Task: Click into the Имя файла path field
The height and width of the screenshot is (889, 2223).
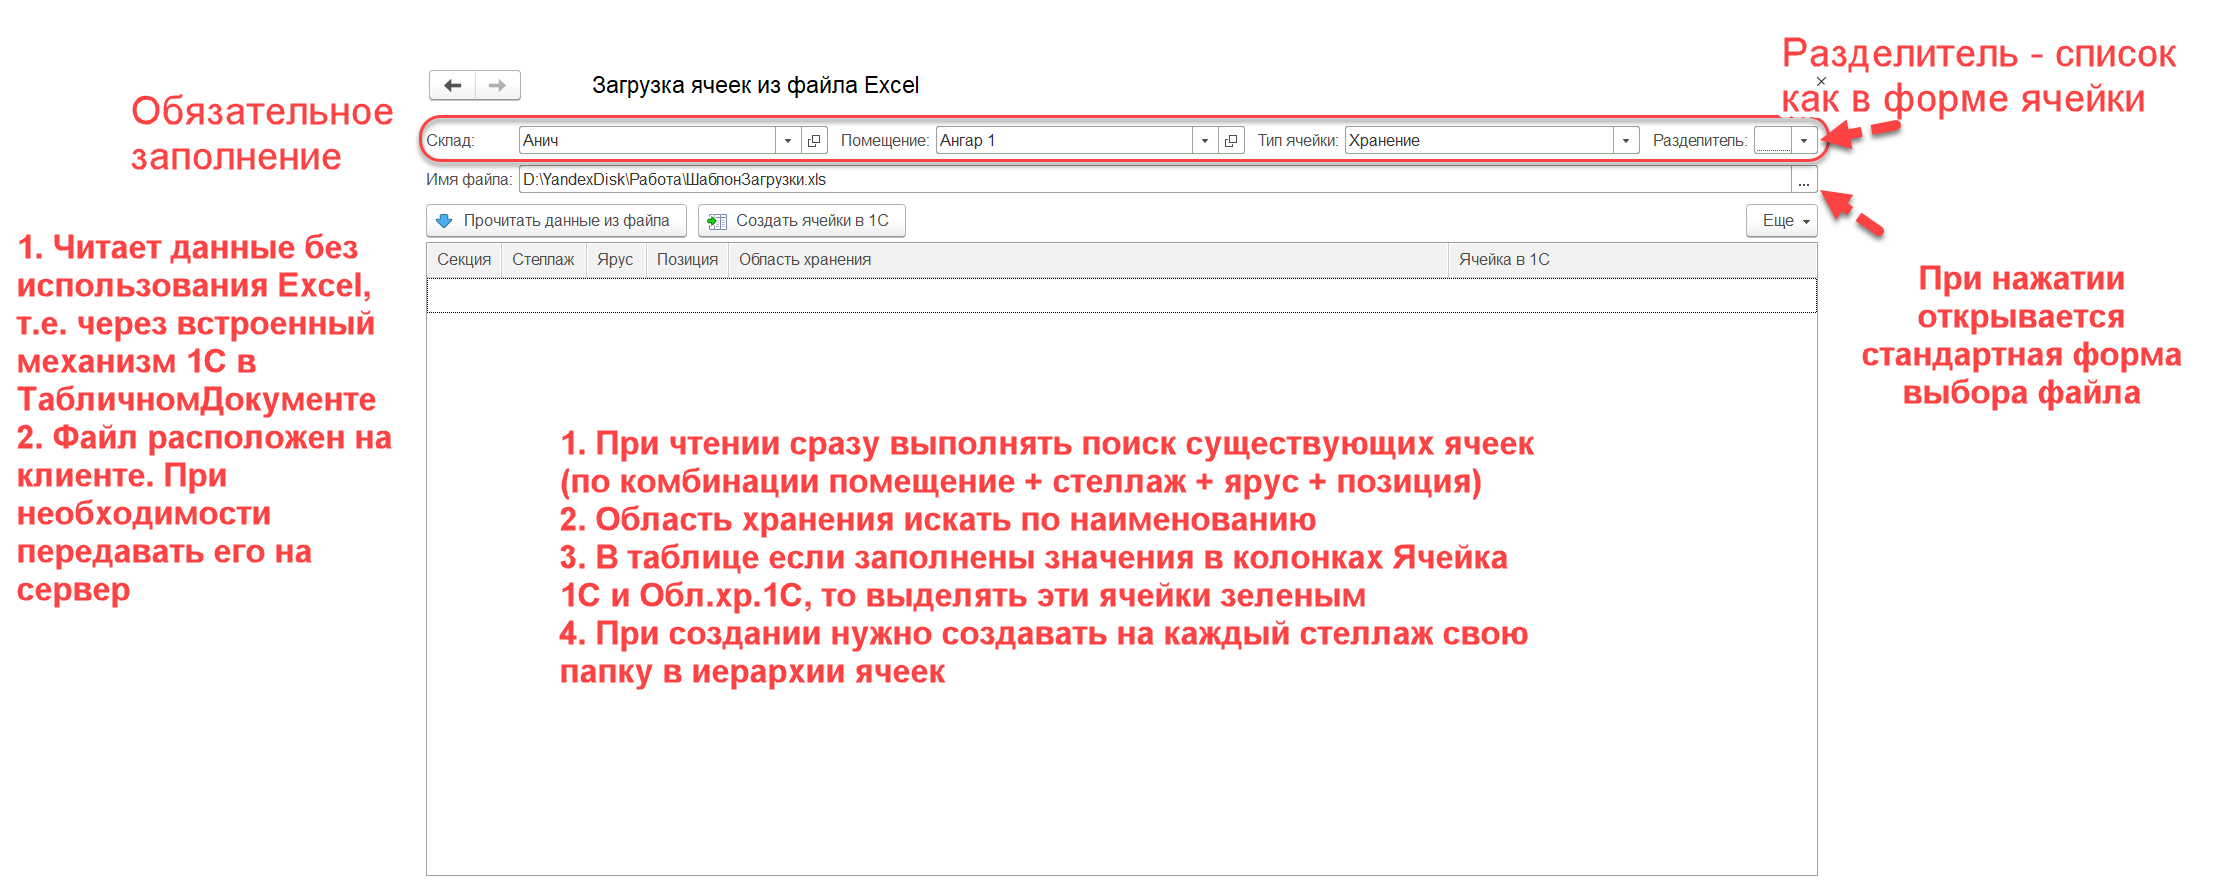Action: click(x=1150, y=180)
